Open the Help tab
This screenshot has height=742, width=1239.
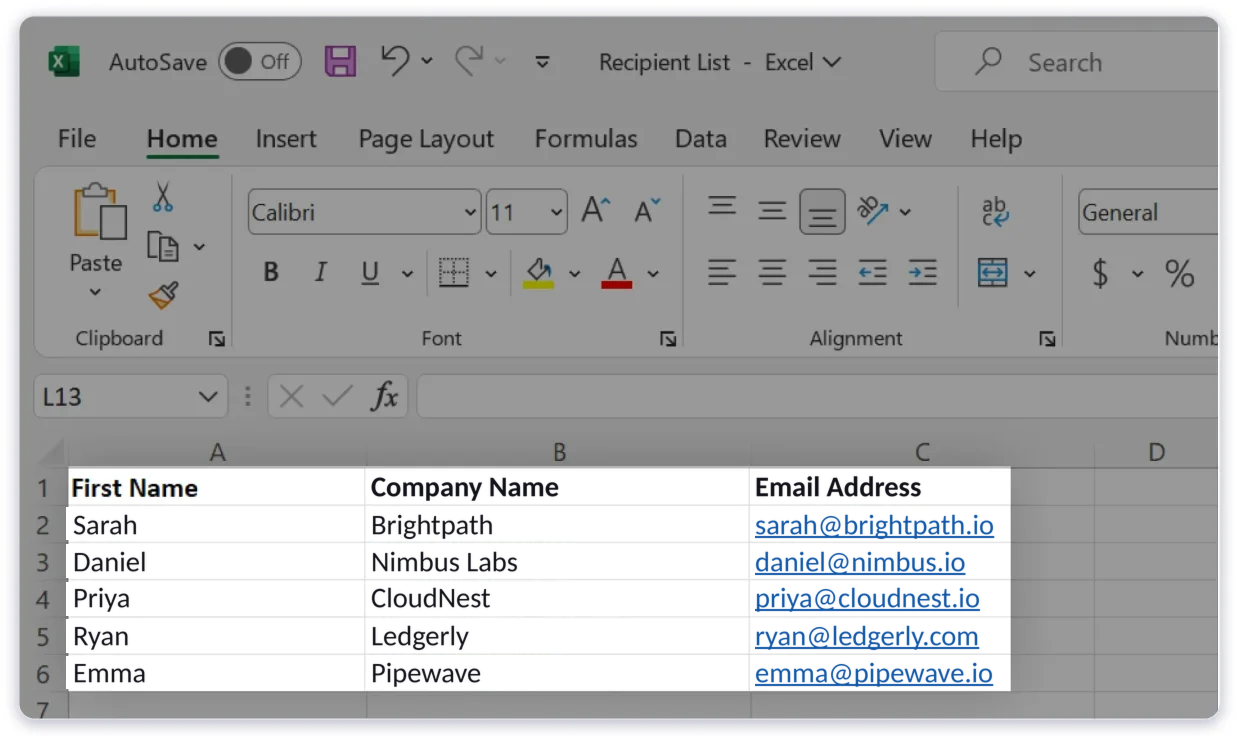[996, 139]
